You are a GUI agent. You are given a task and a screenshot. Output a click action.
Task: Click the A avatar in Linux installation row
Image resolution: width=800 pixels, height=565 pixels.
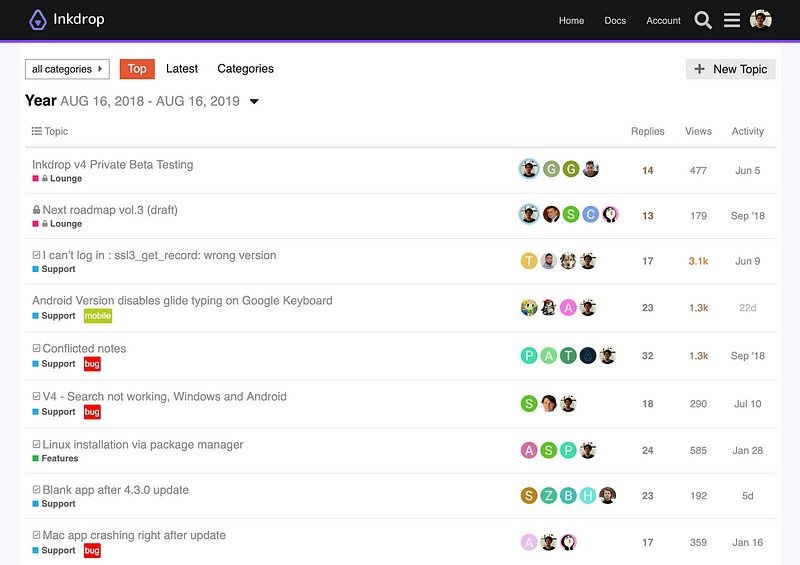pos(529,450)
